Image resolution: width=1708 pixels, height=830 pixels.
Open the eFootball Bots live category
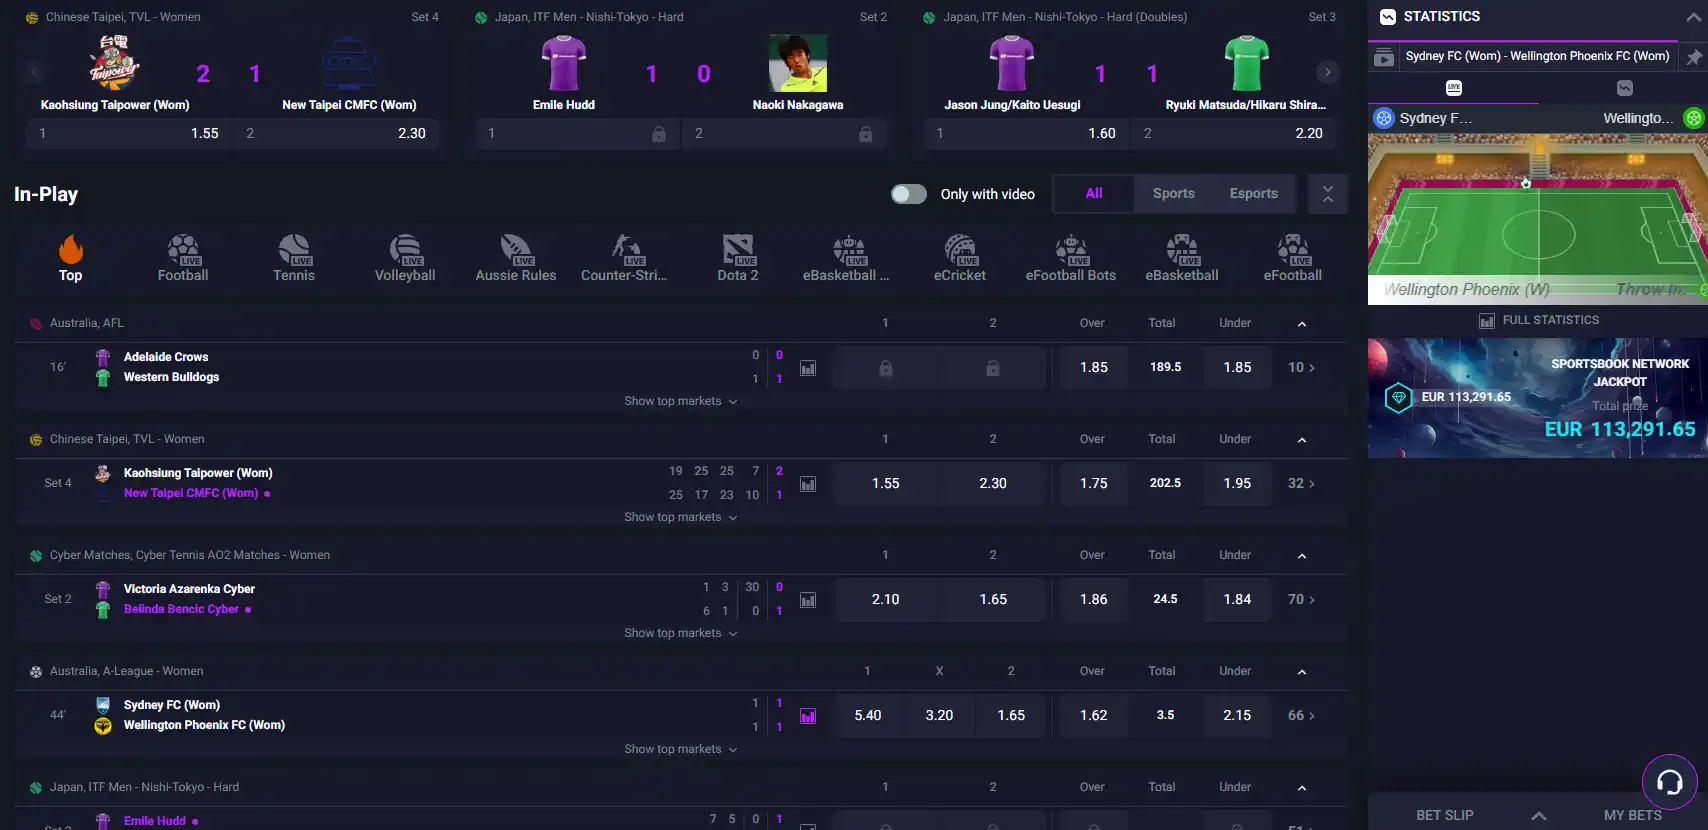pos(1071,258)
